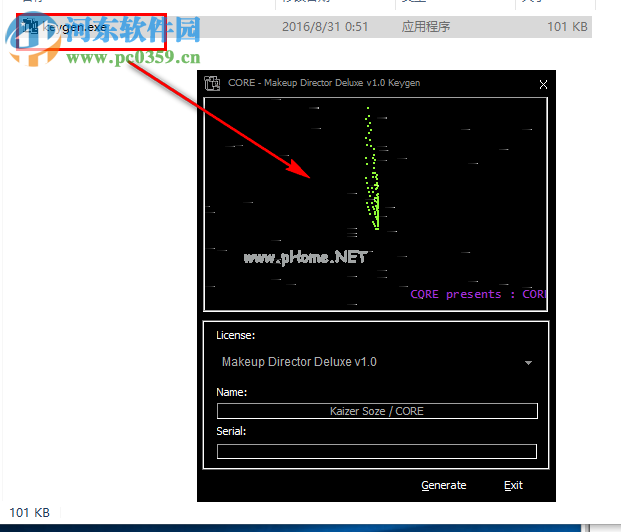Click the www.pHome.NET watermark text

pyautogui.click(x=305, y=257)
